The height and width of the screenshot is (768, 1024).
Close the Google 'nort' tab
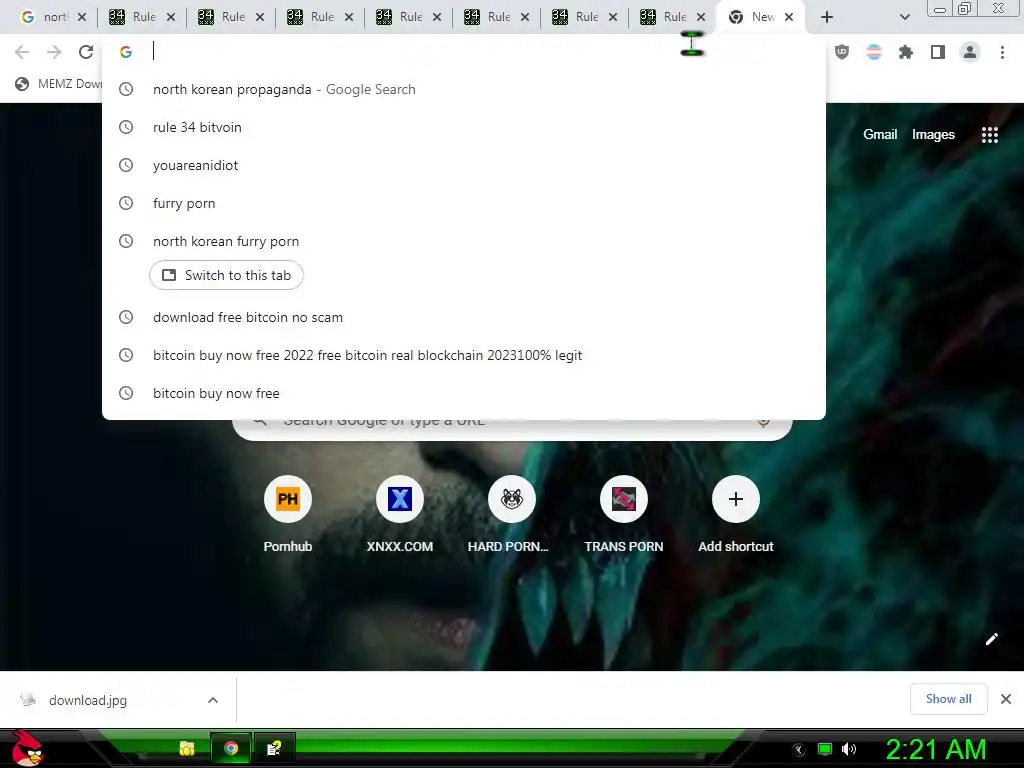point(82,17)
